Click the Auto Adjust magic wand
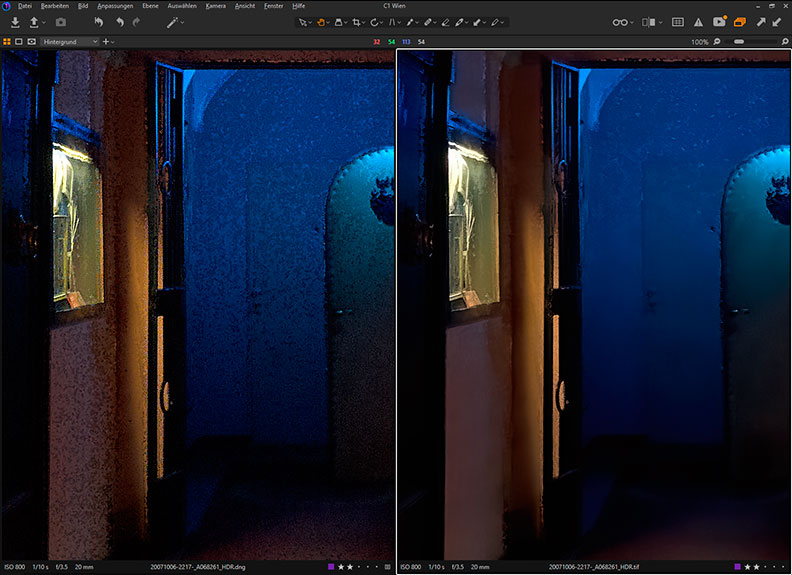This screenshot has width=792, height=575. [x=172, y=22]
